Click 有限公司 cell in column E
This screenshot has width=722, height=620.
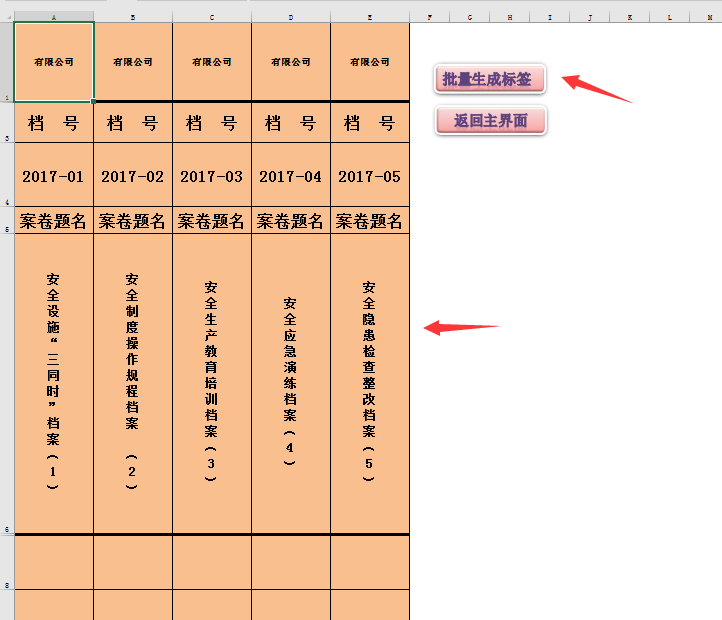[x=370, y=62]
